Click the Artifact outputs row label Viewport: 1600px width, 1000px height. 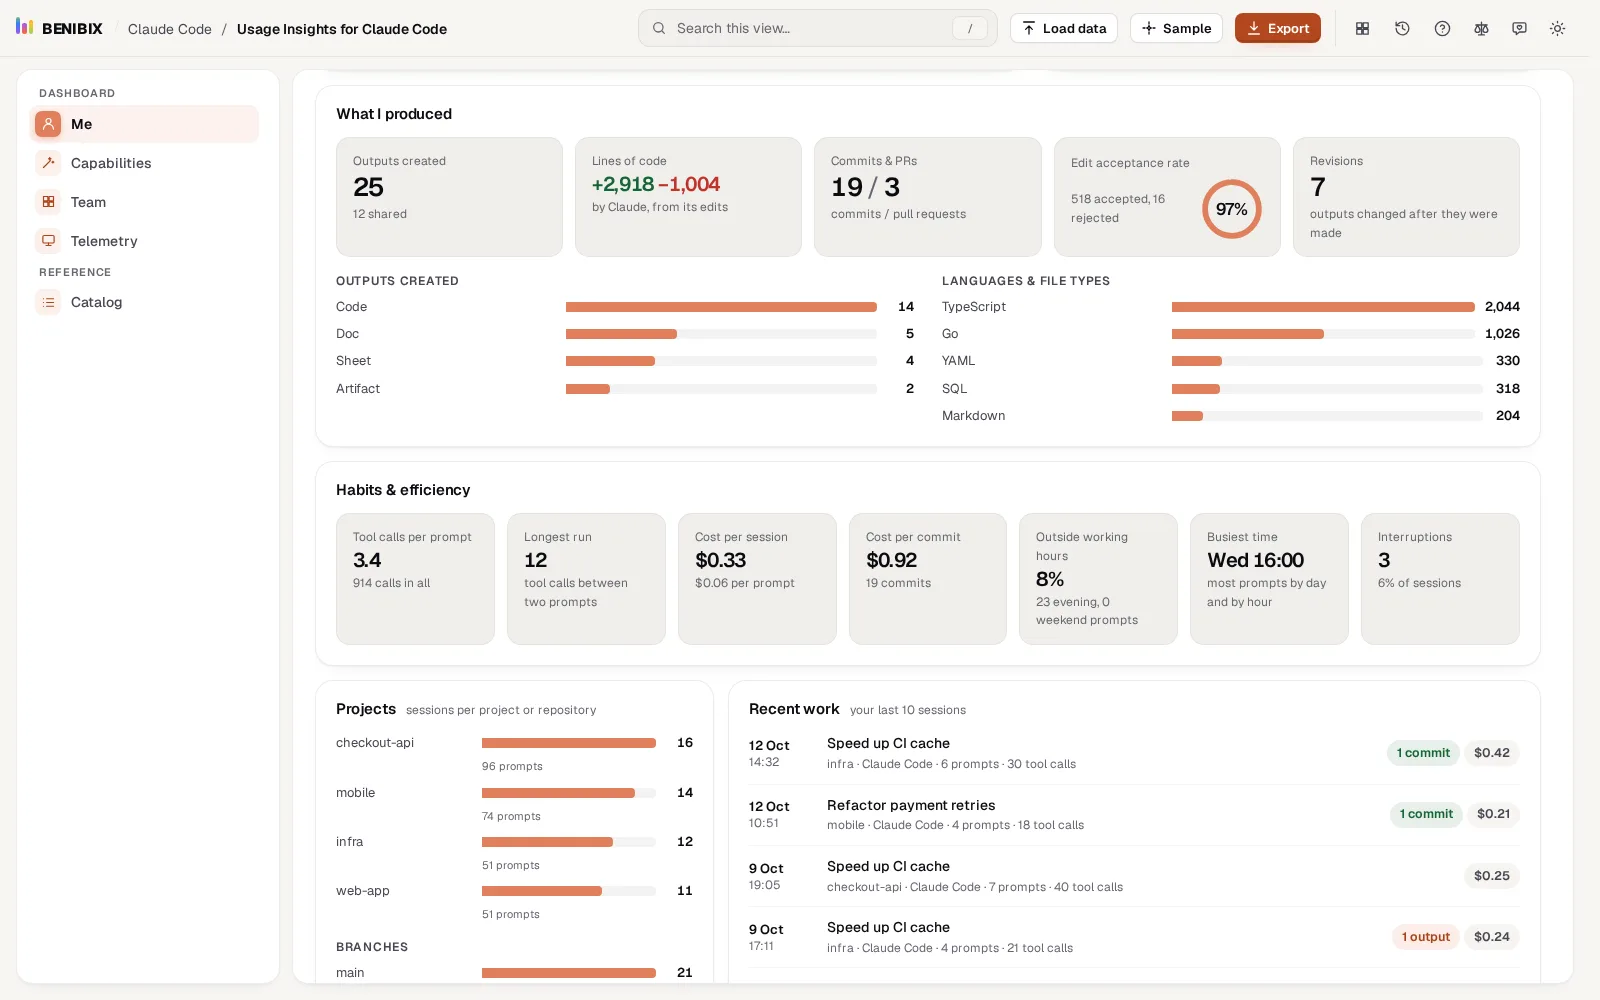pos(358,389)
